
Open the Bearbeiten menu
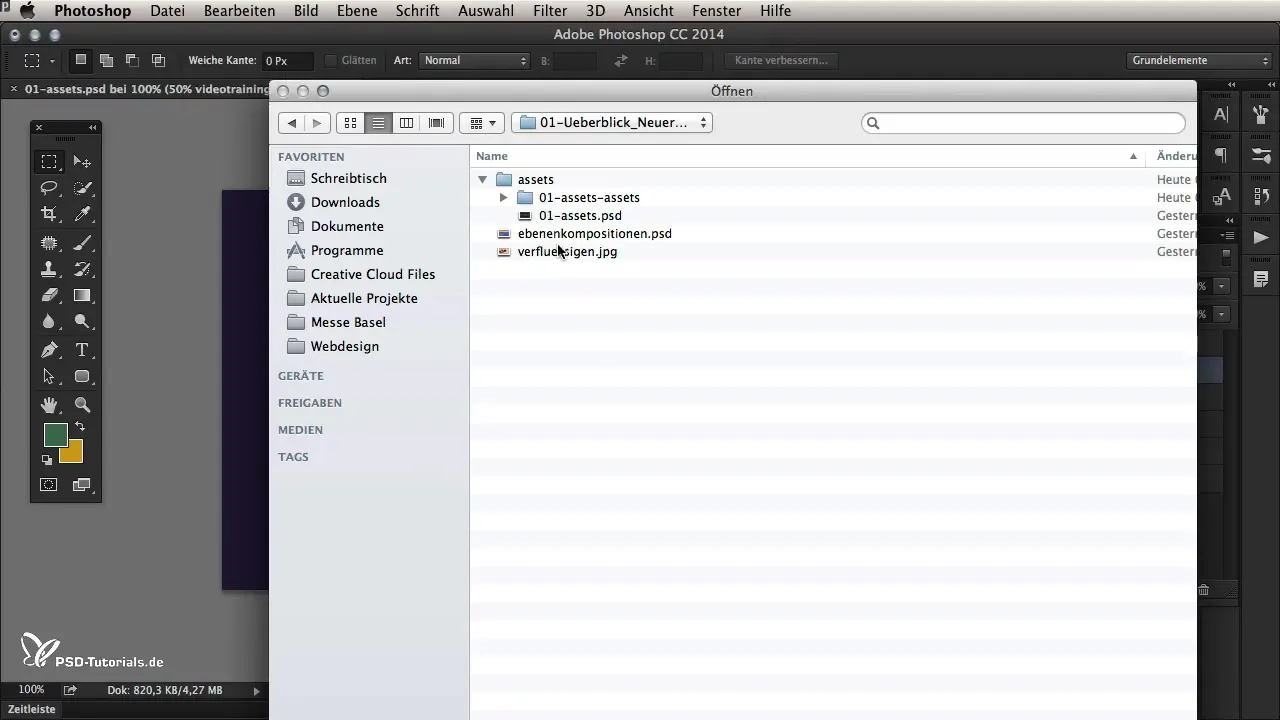239,11
